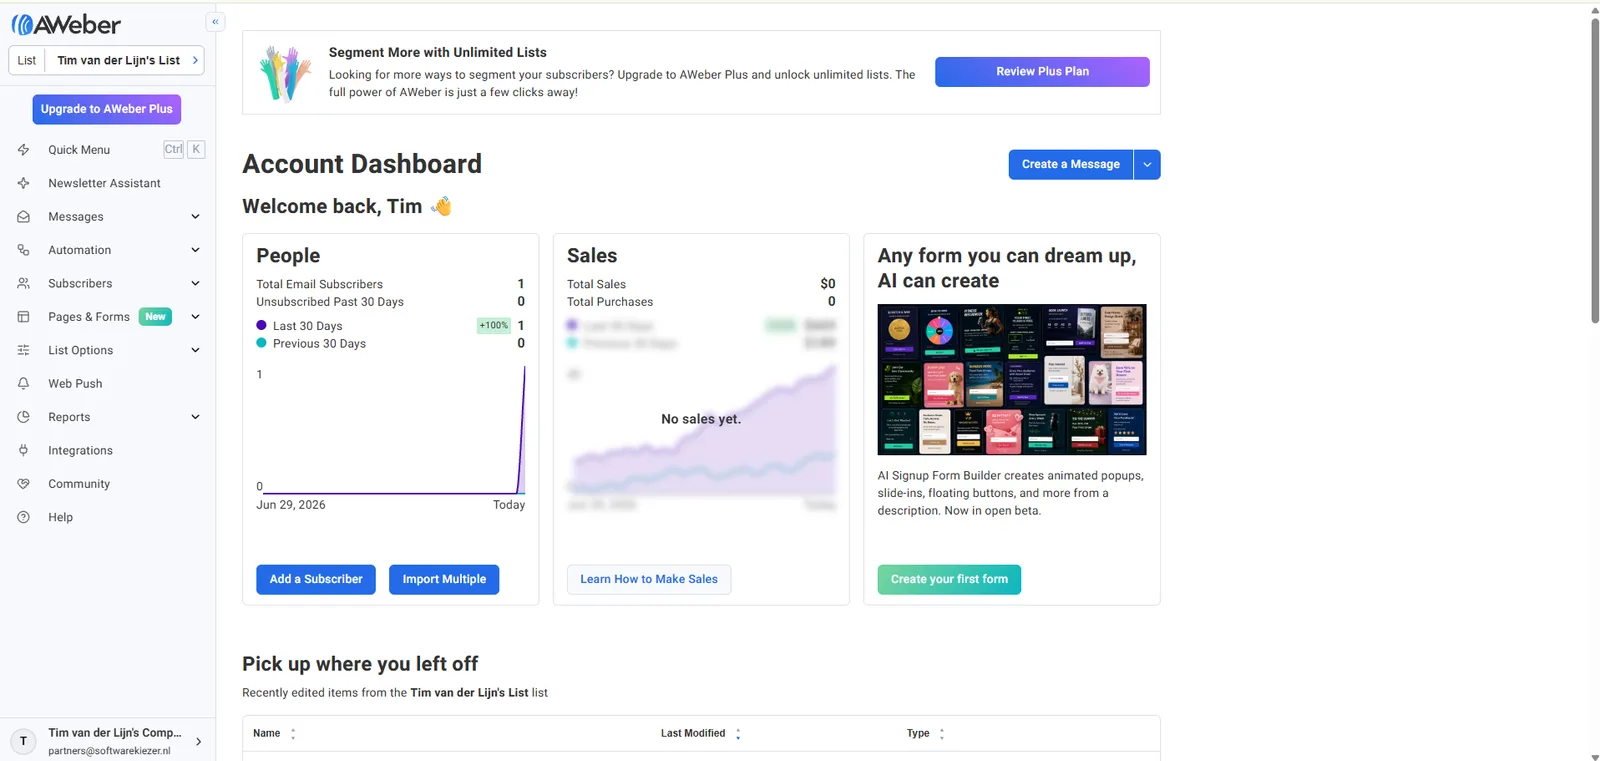This screenshot has height=761, width=1600.
Task: Click the Total Sales label
Action: coord(596,285)
